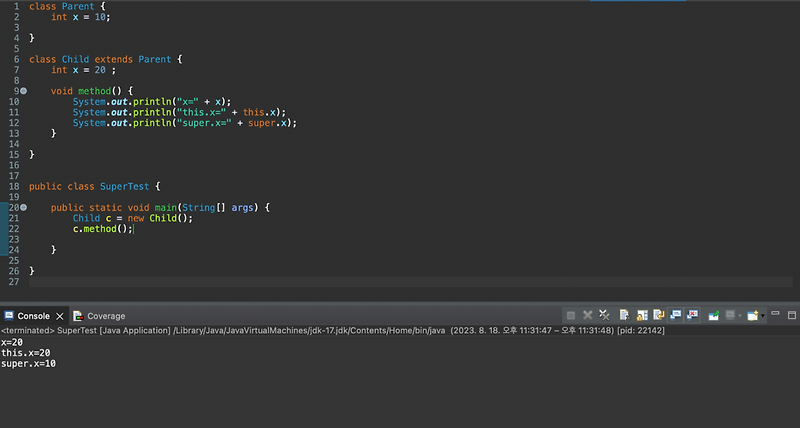The width and height of the screenshot is (800, 428).
Task: Click the 'class Parent {' declaration line
Action: (x=67, y=7)
